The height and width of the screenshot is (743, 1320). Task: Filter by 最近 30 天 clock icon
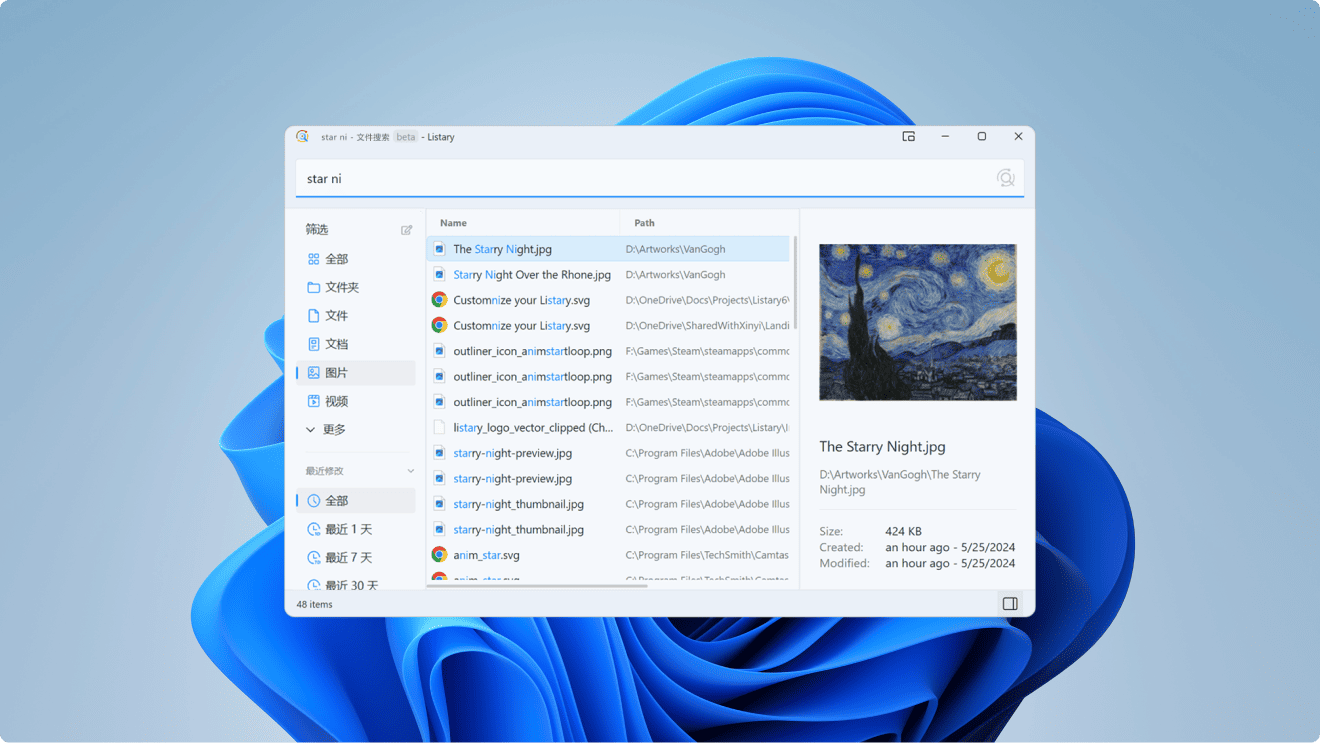pos(314,585)
